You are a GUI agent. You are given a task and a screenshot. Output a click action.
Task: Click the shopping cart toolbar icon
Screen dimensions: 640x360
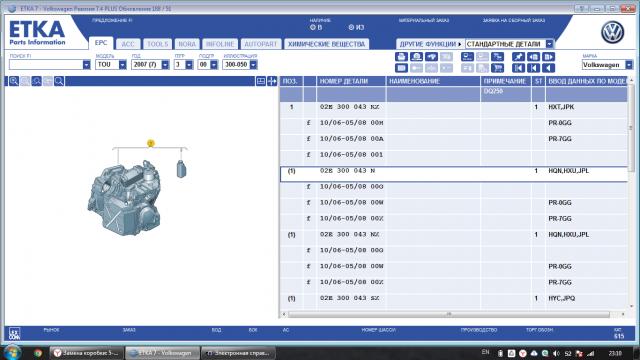[x=498, y=68]
